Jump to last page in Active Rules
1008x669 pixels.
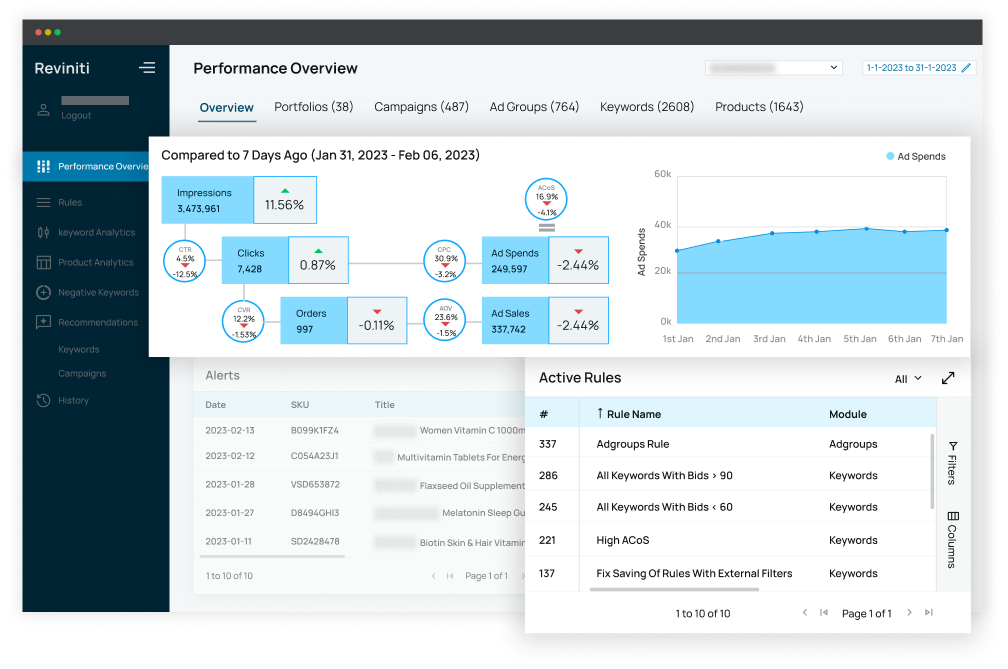pyautogui.click(x=928, y=612)
